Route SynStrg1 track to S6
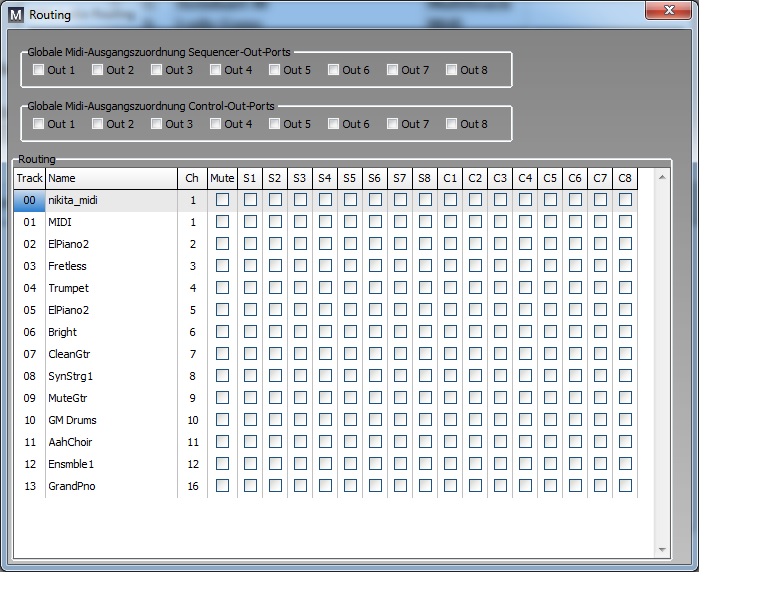 tap(375, 376)
